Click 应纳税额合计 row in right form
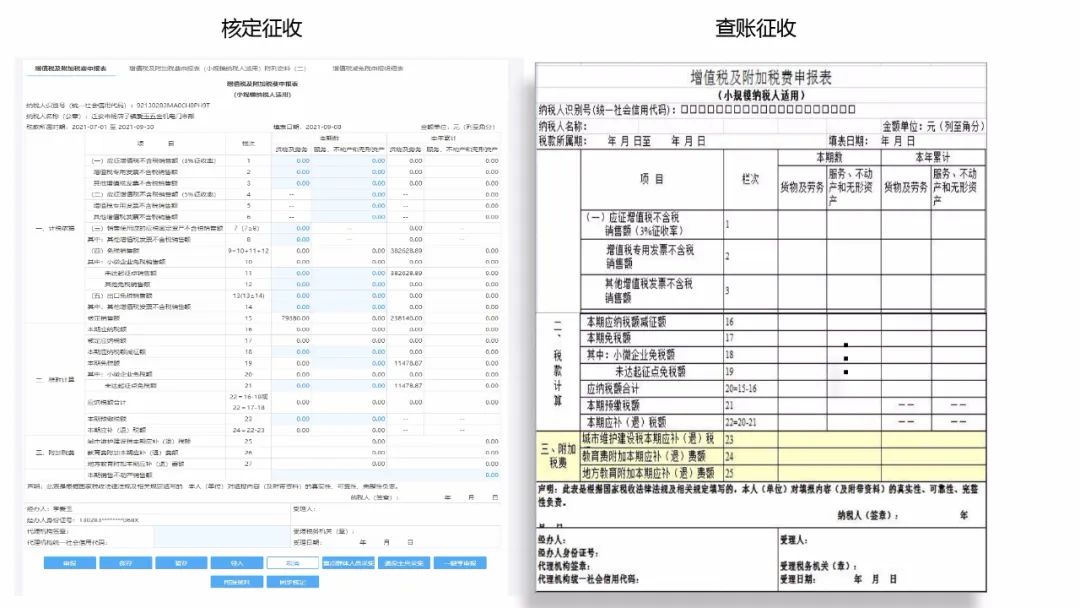 click(782, 388)
